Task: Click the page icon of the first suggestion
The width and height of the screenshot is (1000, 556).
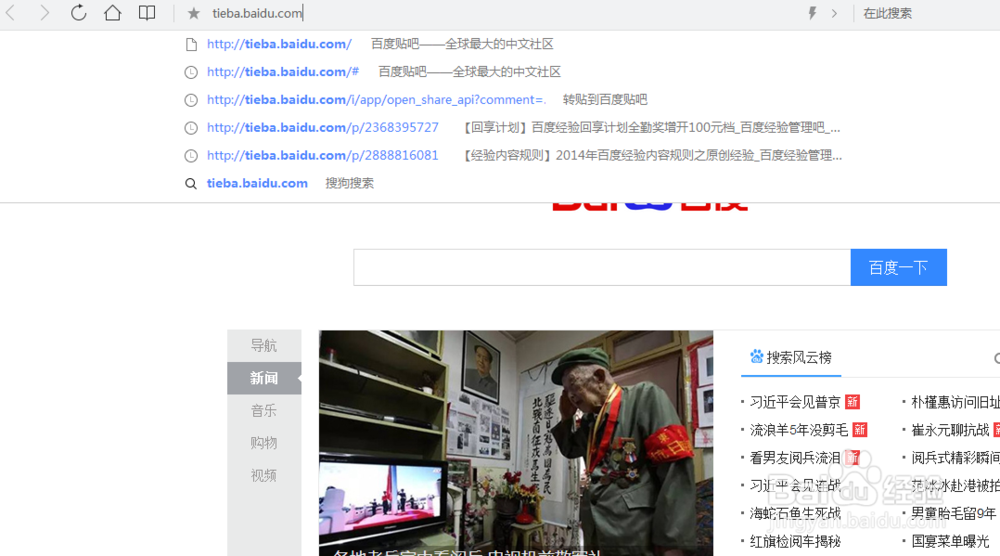Action: click(191, 45)
